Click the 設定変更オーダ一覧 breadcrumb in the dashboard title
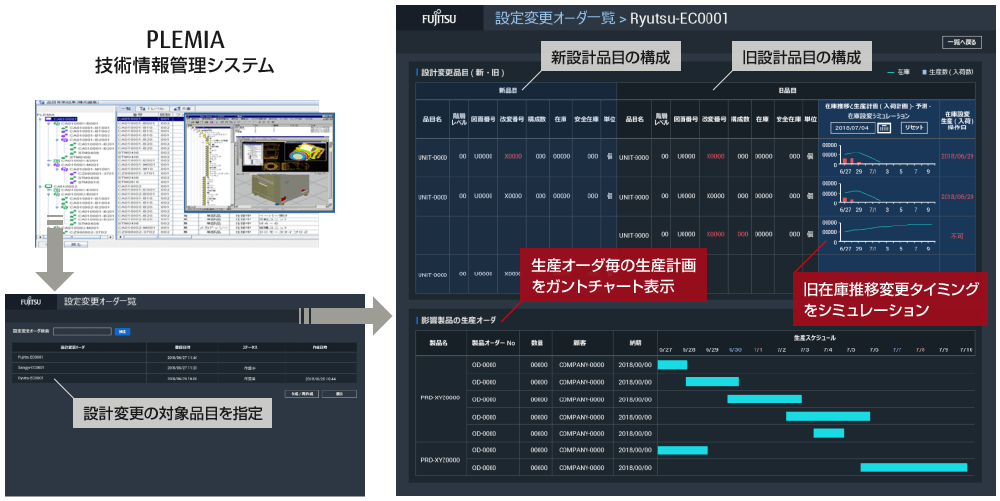 554,18
